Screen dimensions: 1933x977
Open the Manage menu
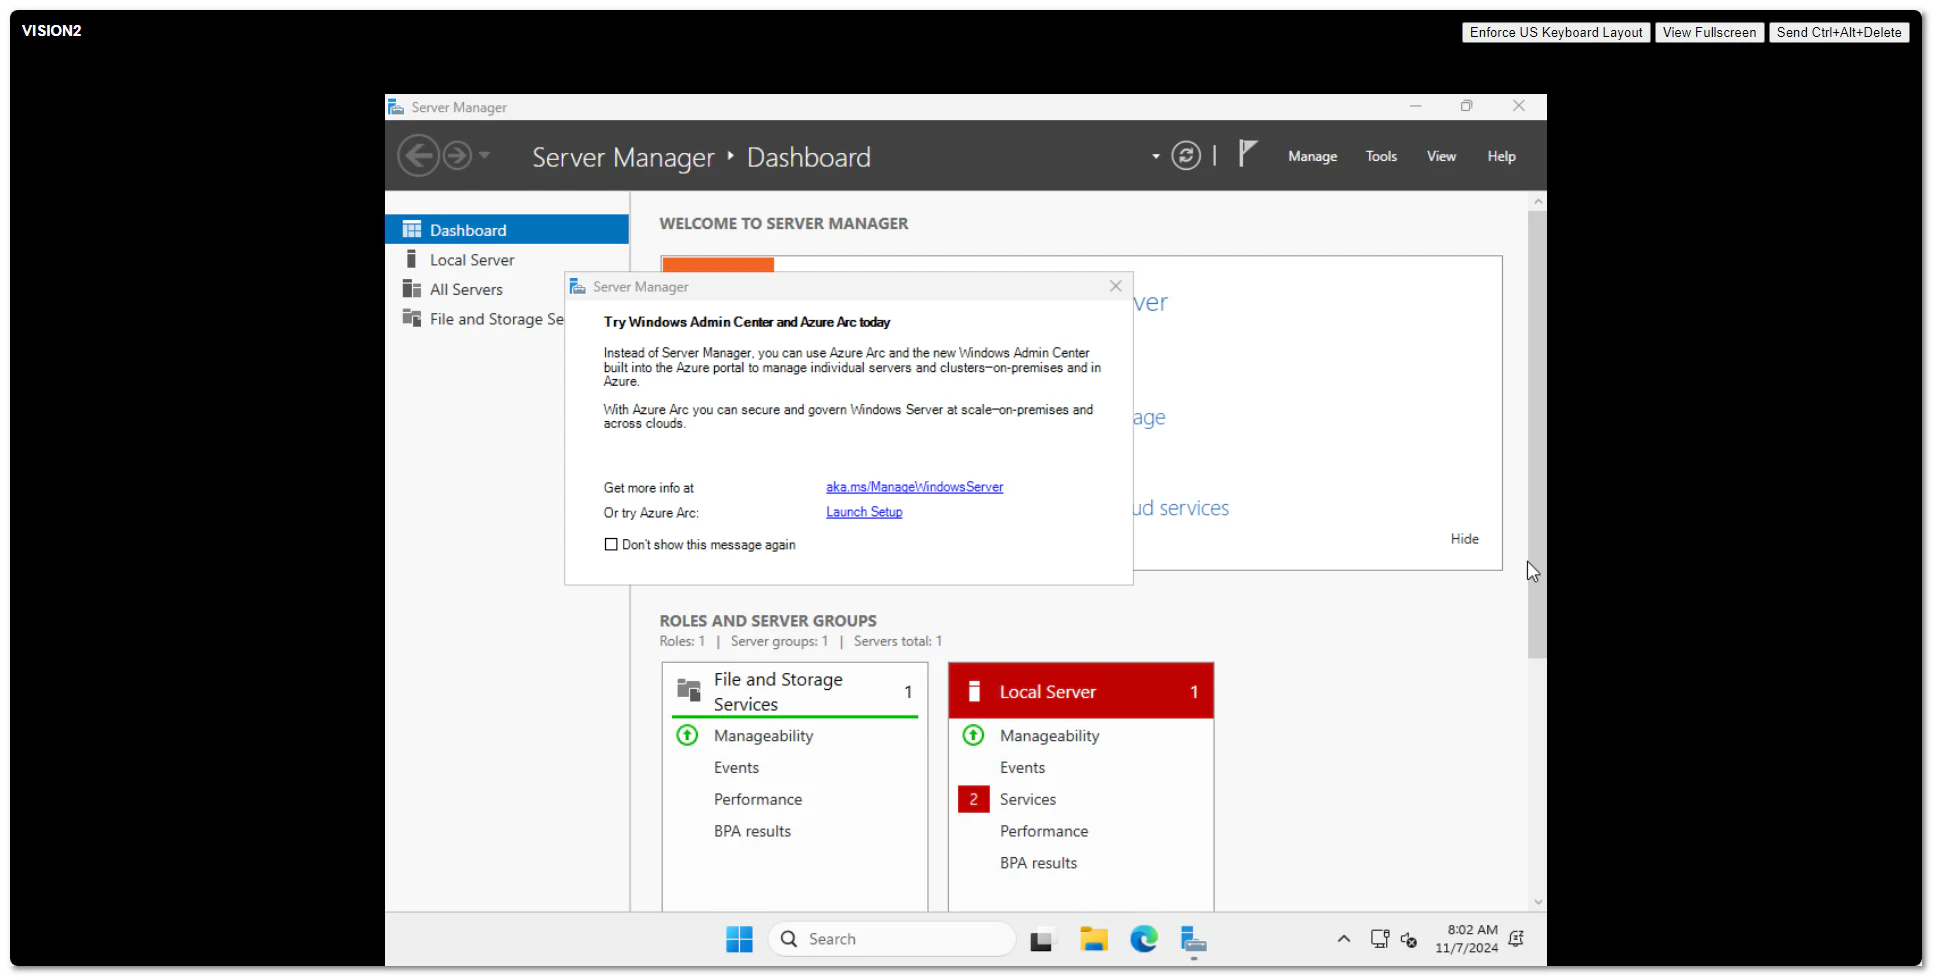[1312, 157]
